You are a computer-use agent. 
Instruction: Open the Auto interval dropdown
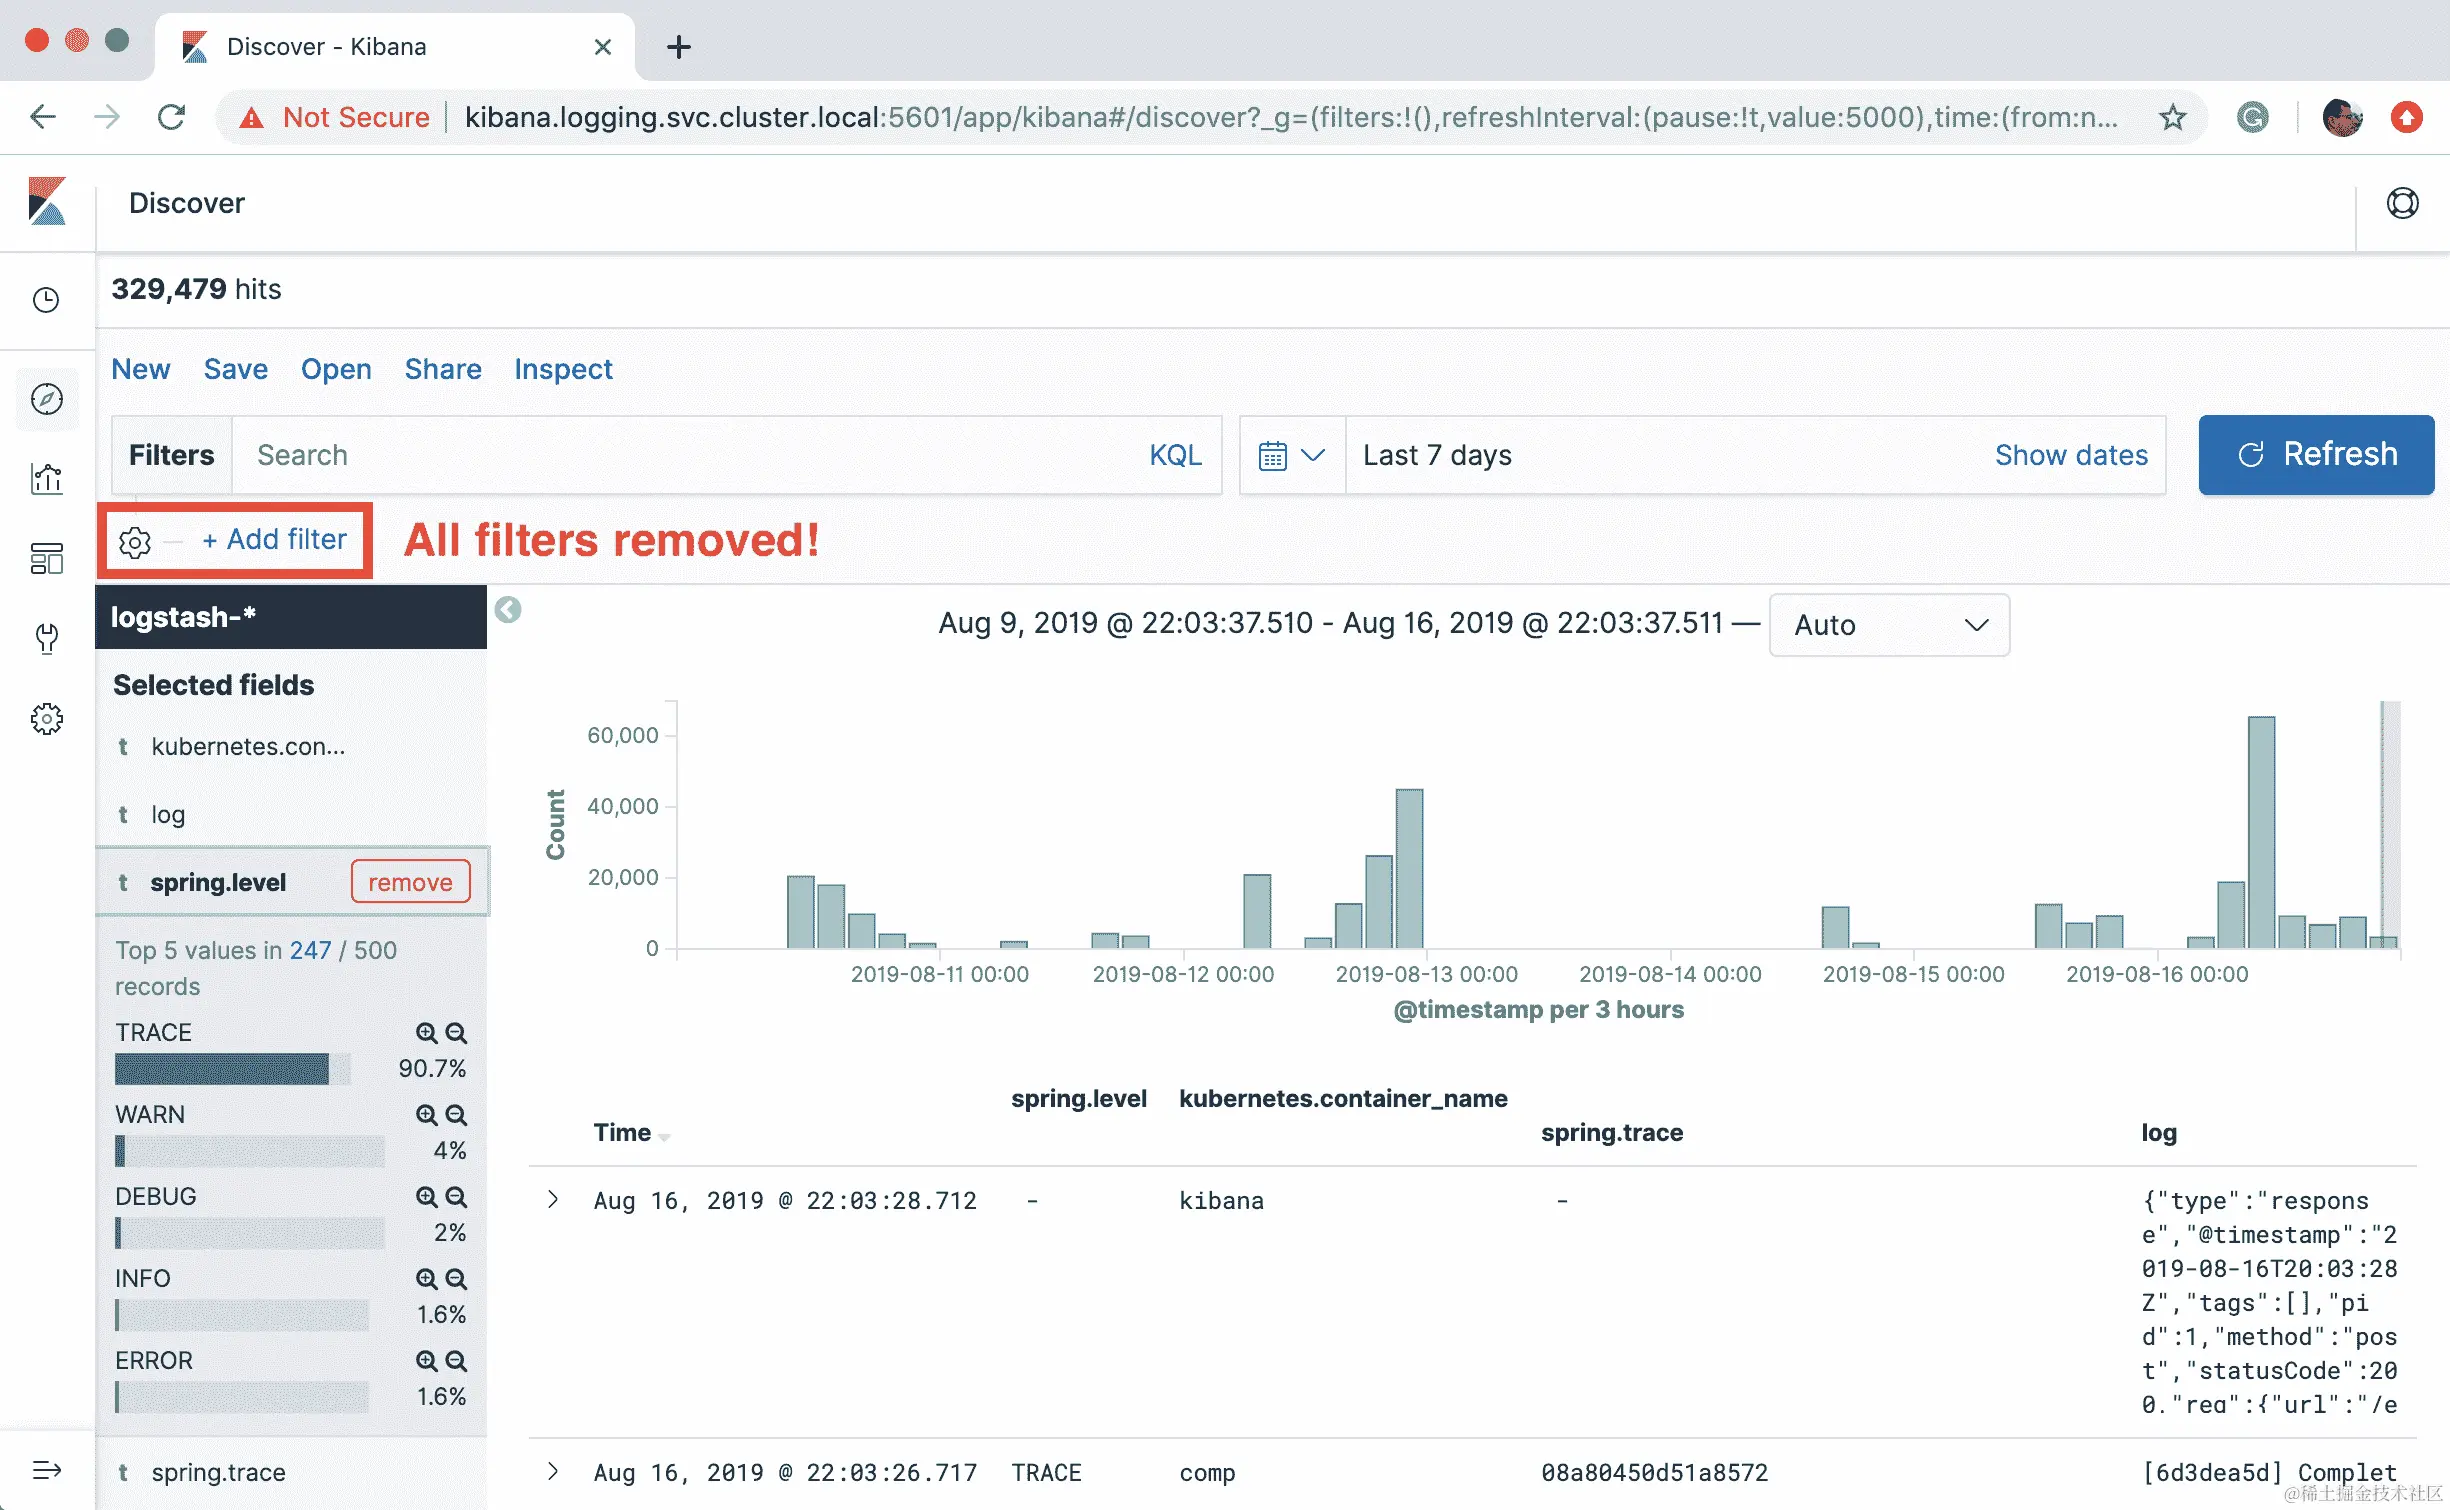coord(1888,625)
